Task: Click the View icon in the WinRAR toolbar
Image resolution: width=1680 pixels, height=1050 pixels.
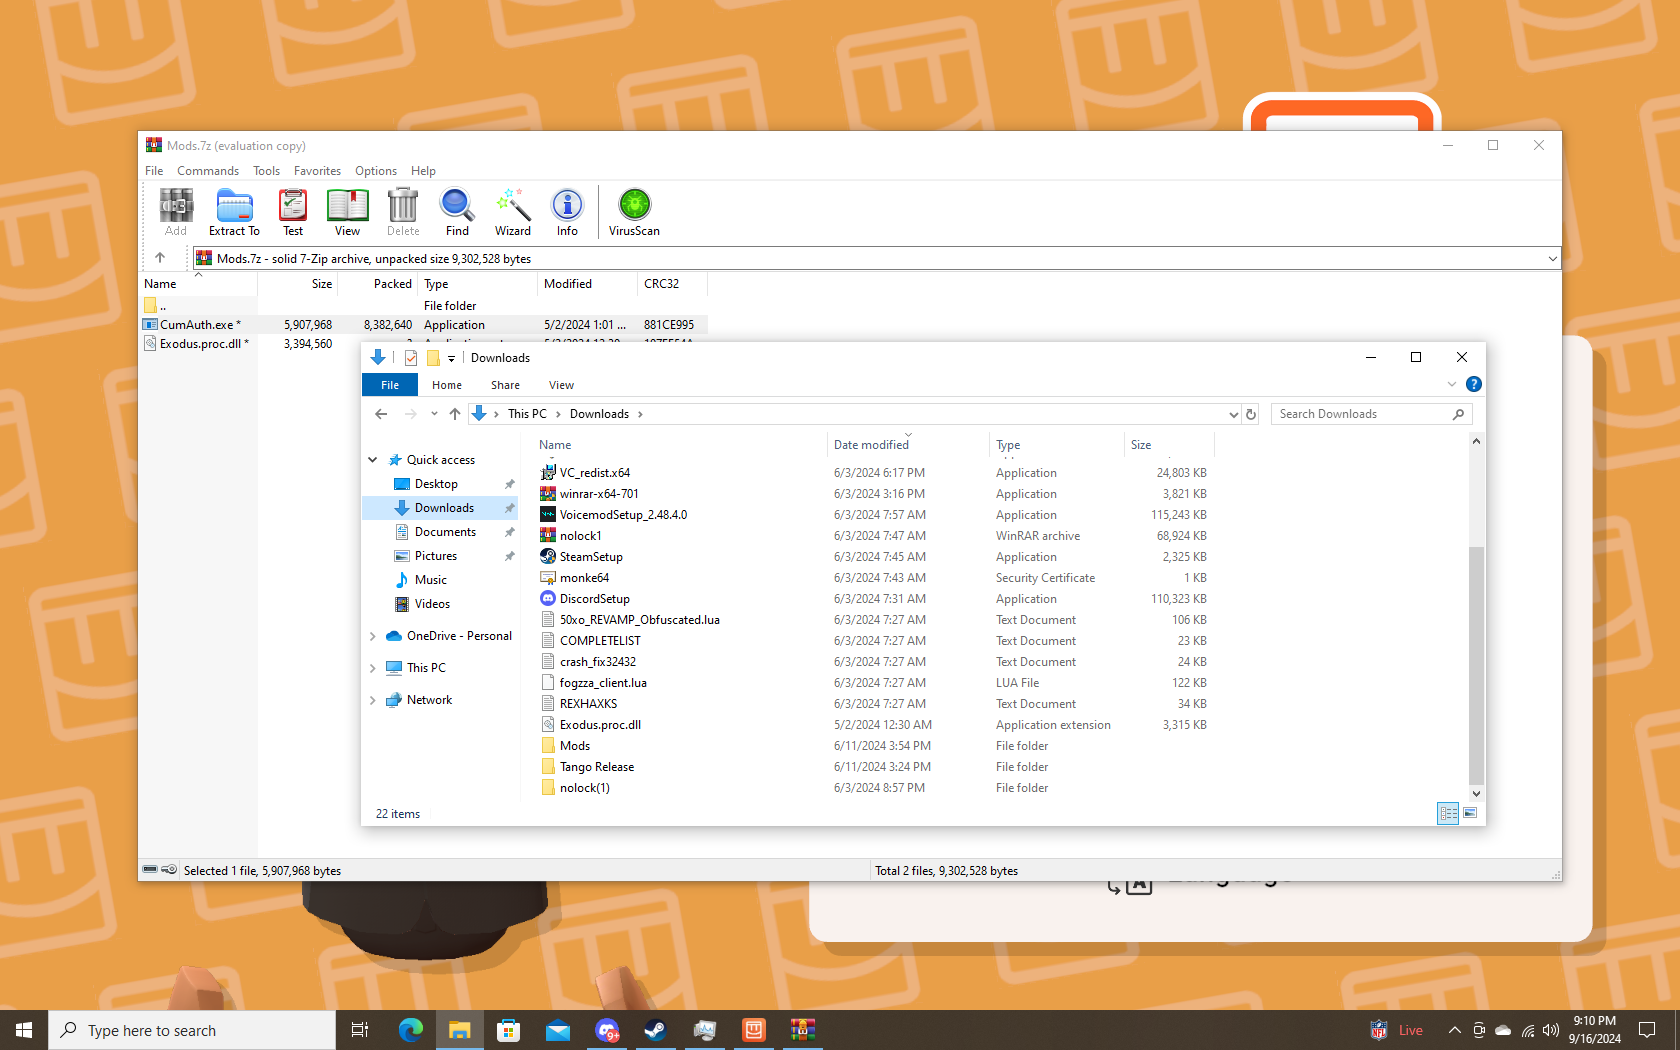Action: 347,213
